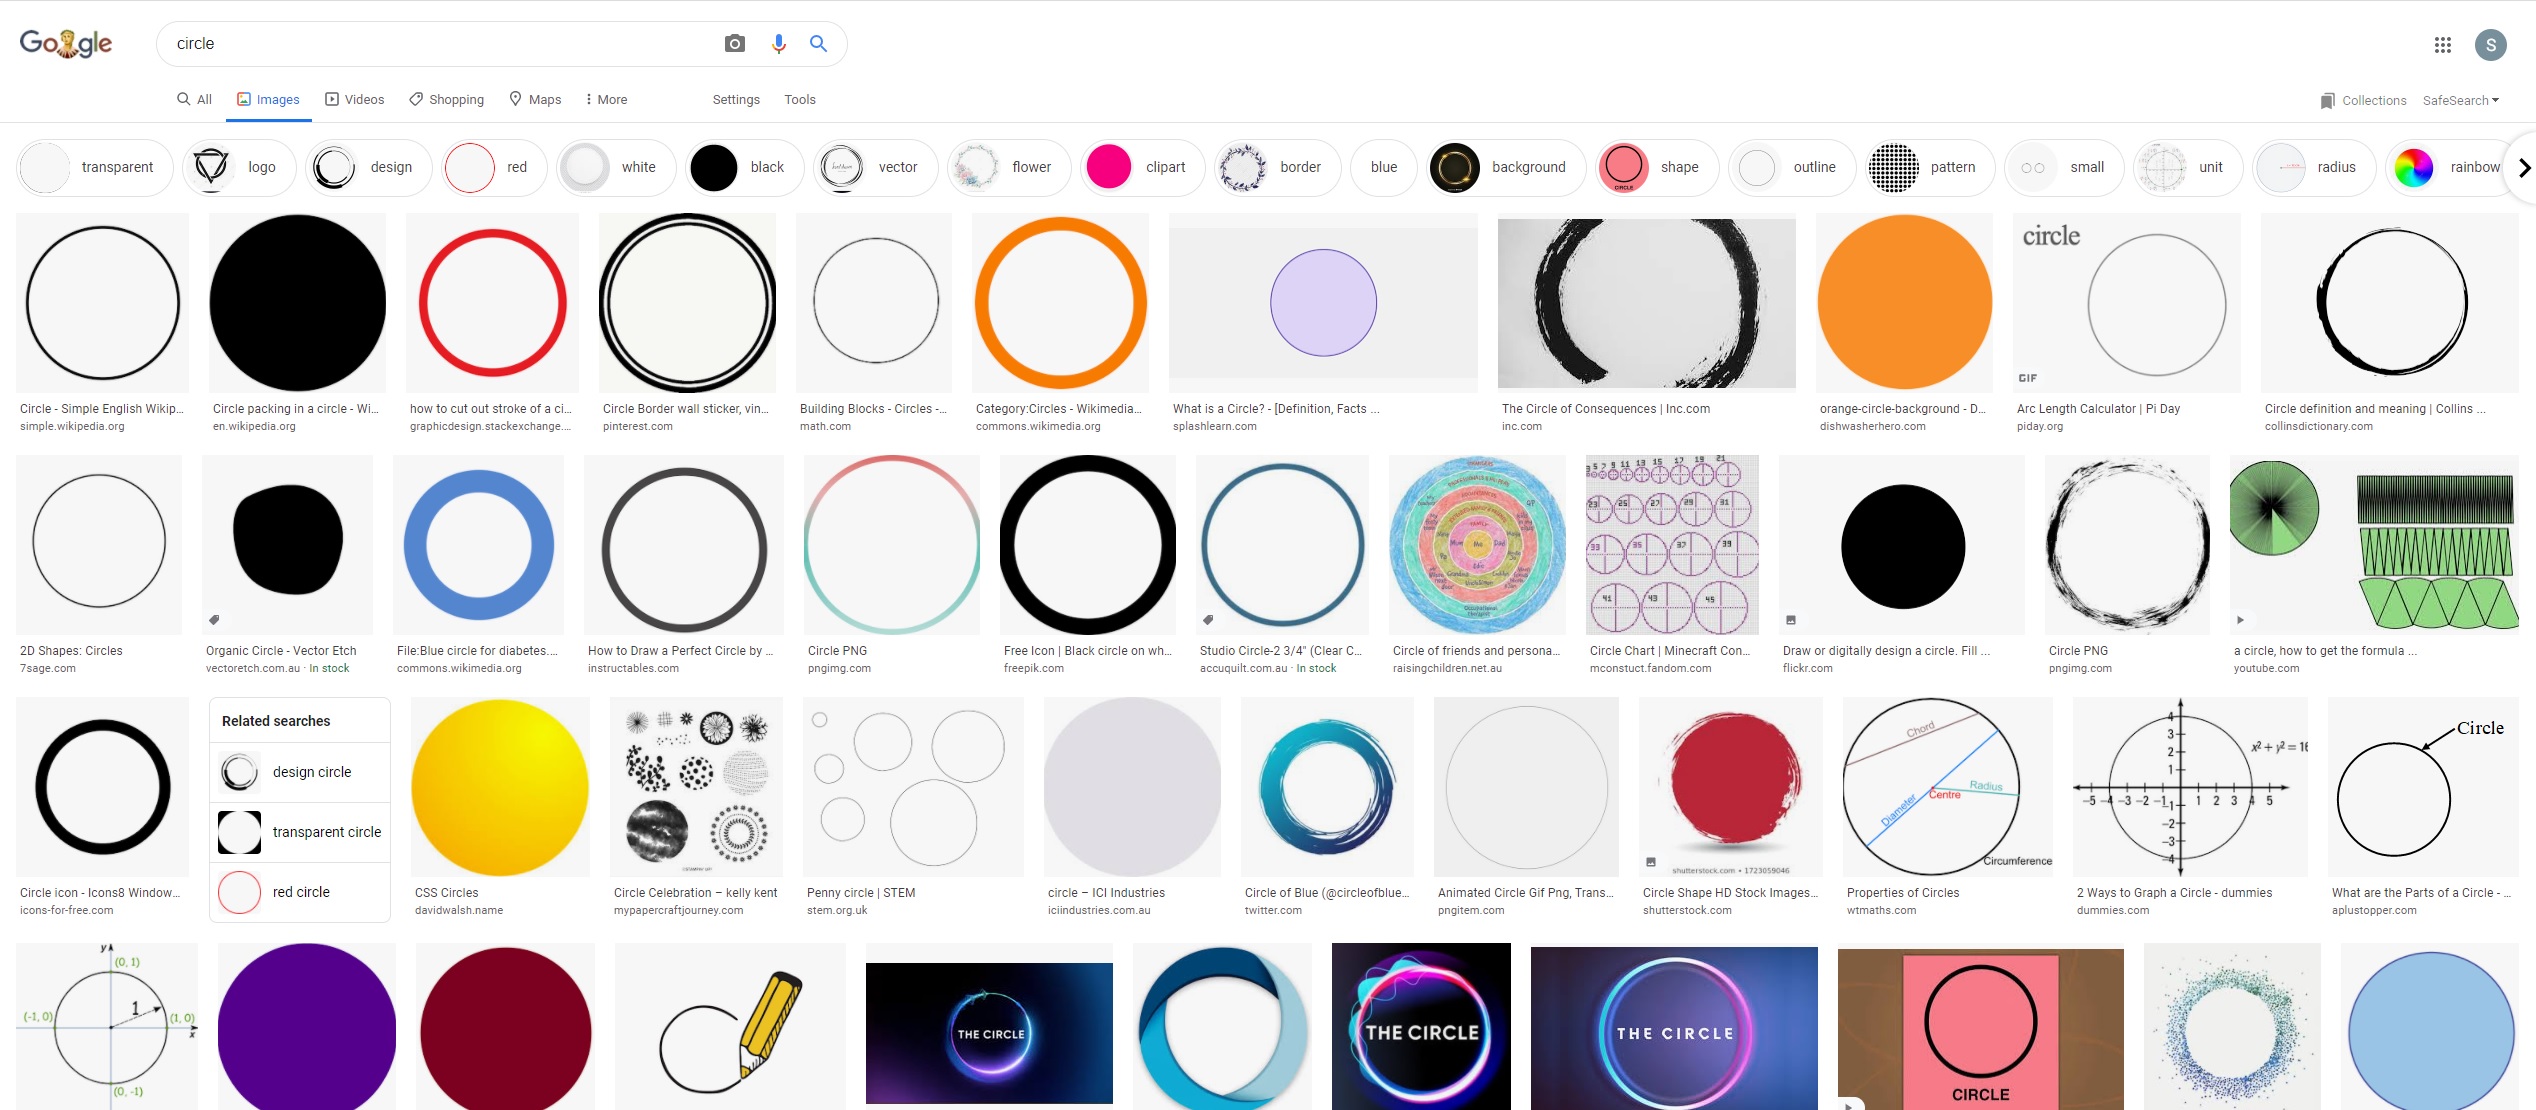The width and height of the screenshot is (2536, 1110).
Task: Expand the SafeSearch dropdown
Action: point(2460,100)
